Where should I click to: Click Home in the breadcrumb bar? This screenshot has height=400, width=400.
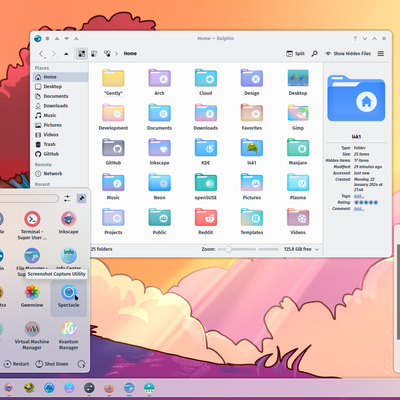tap(130, 53)
